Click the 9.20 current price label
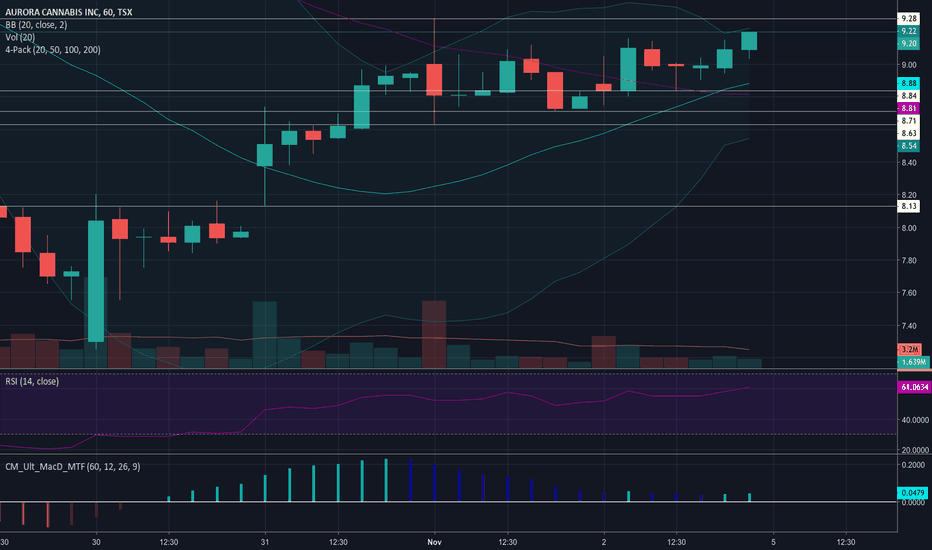The height and width of the screenshot is (550, 932). pos(908,43)
